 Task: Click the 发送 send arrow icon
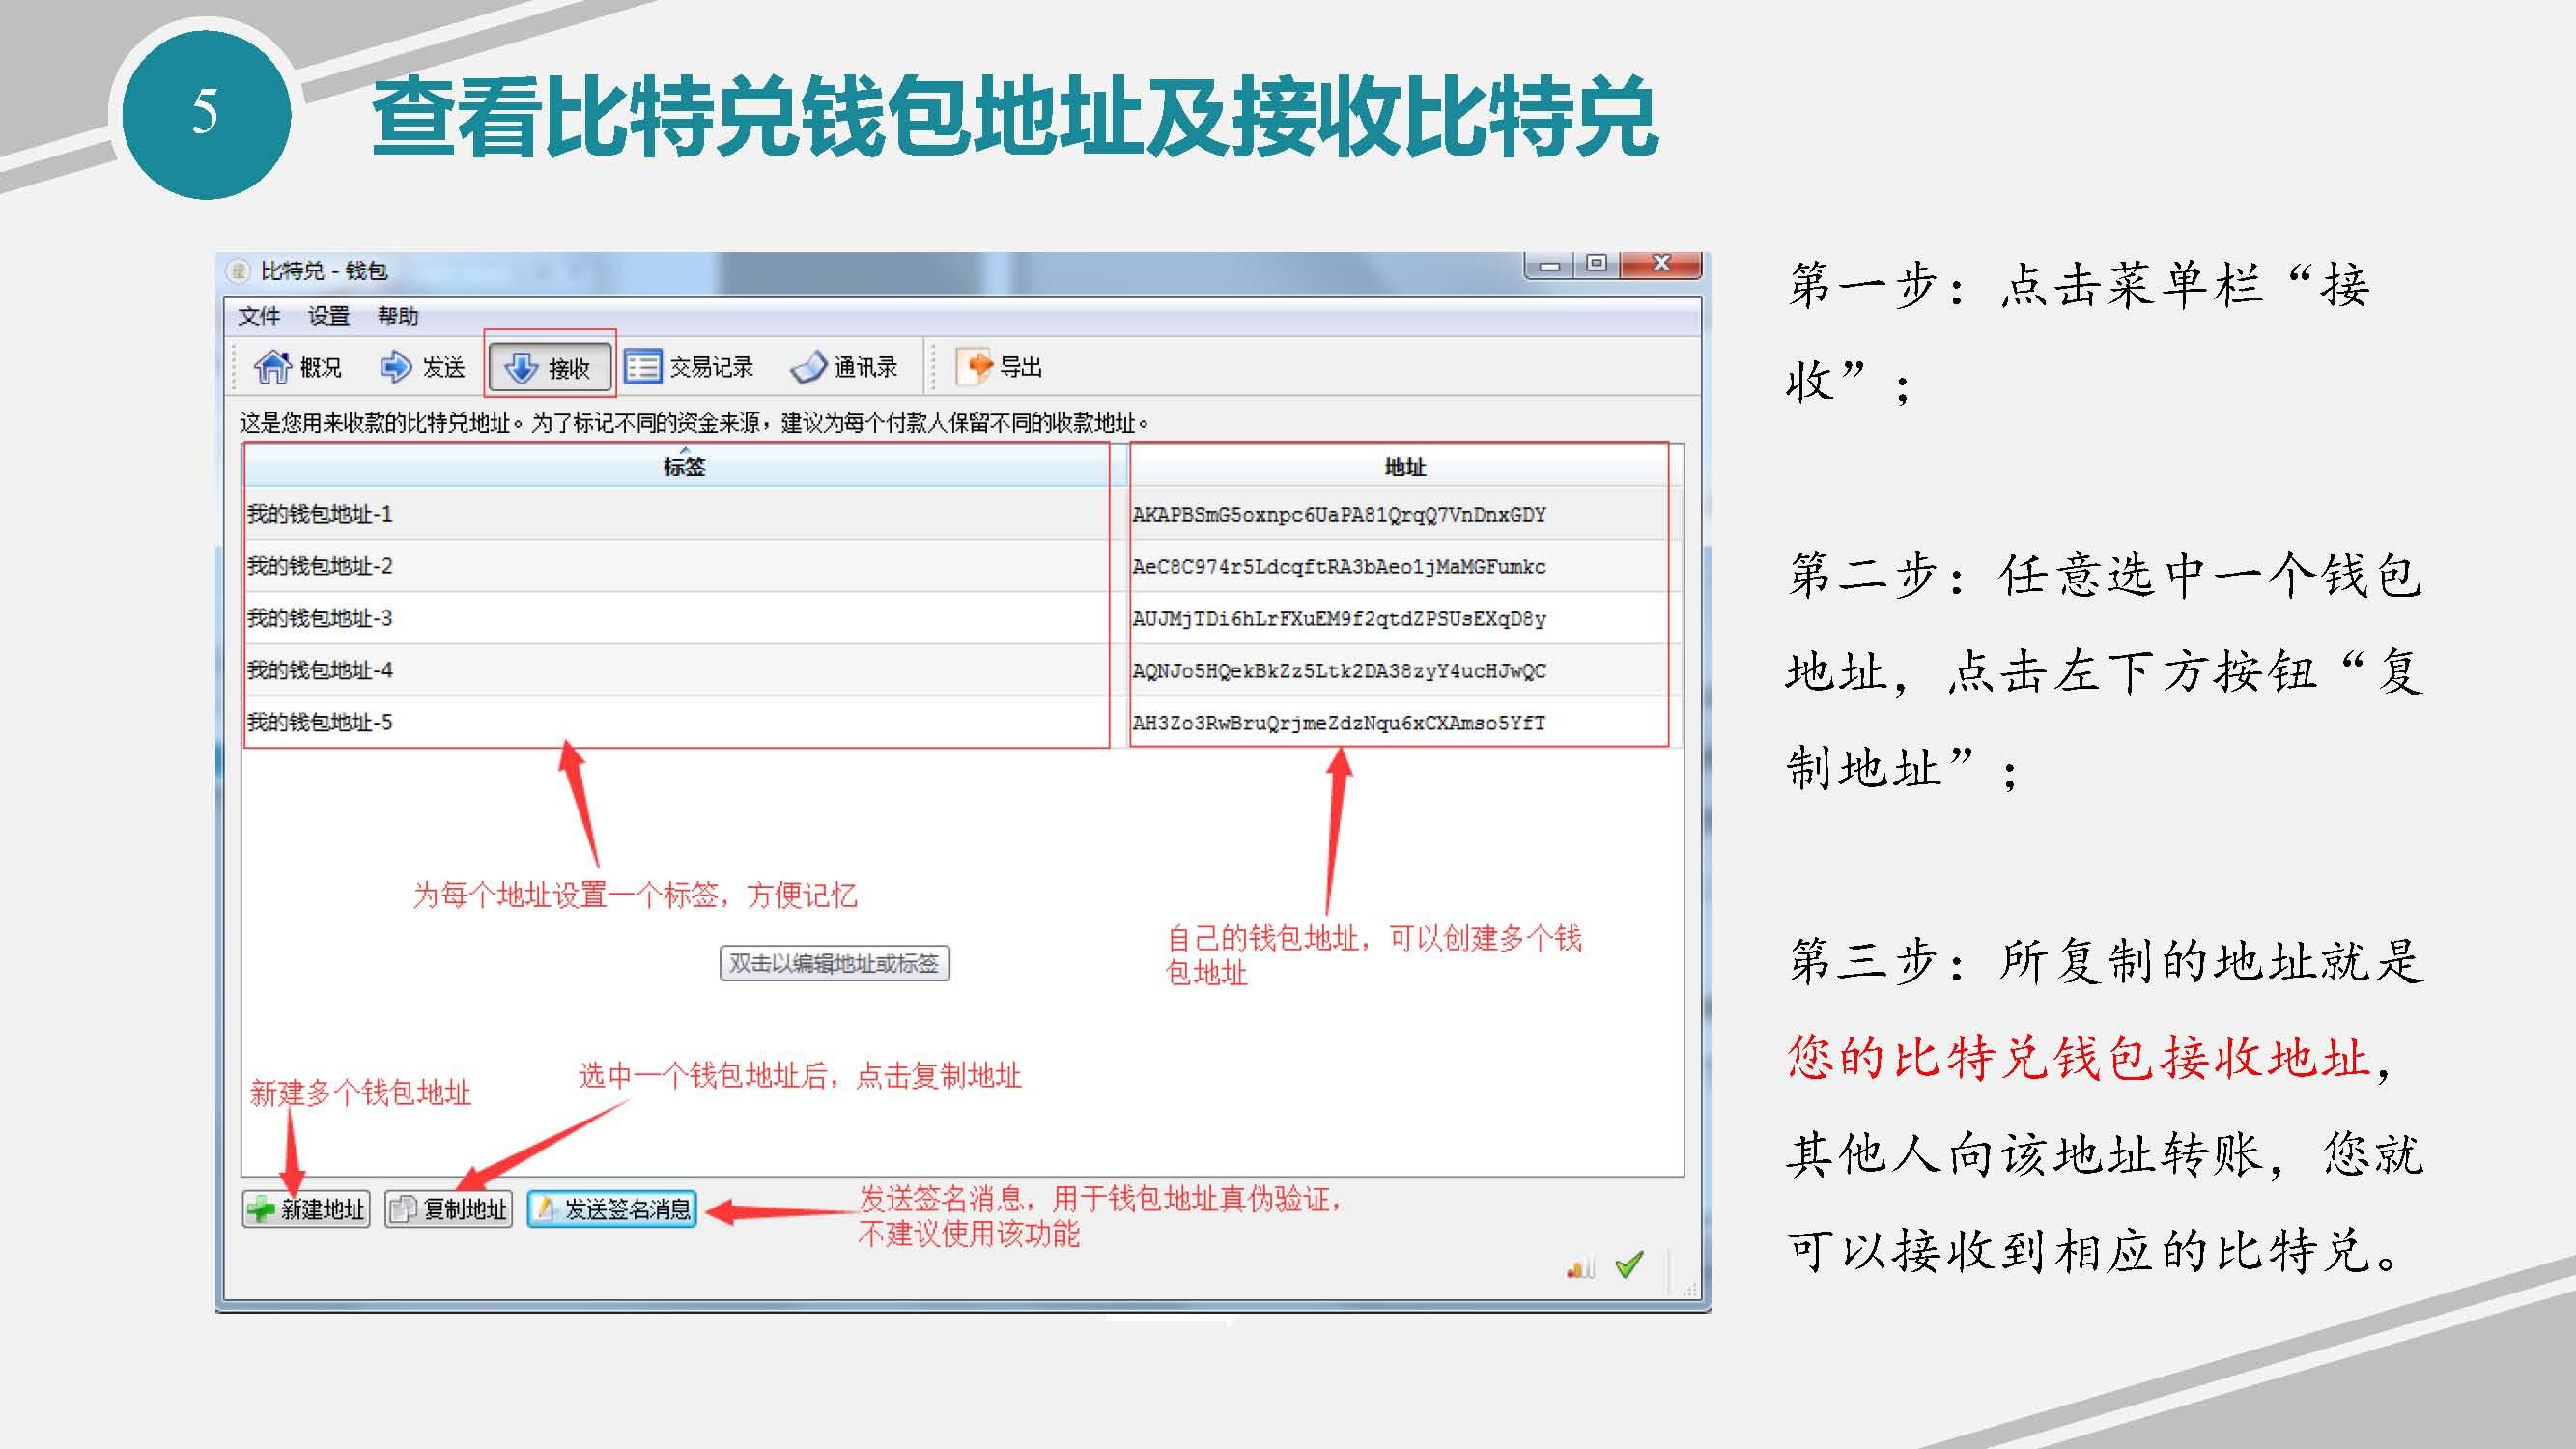395,367
